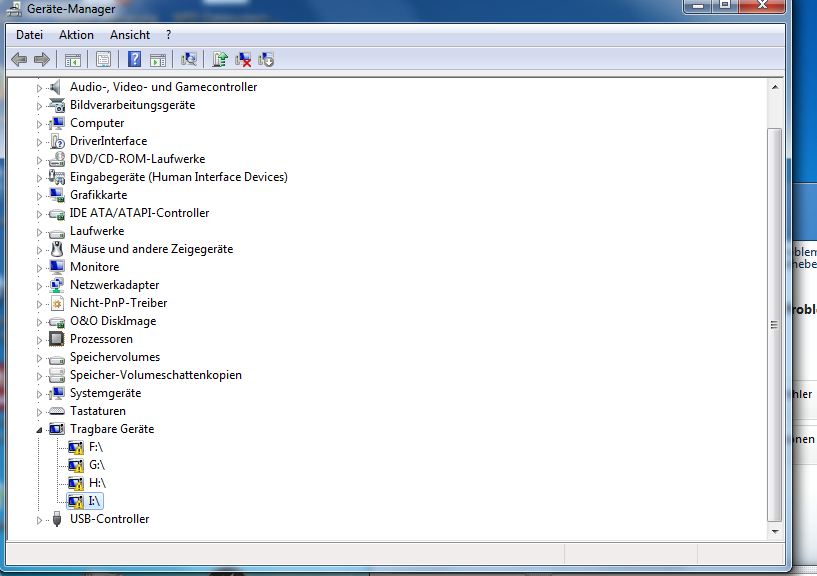The image size is (817, 576).
Task: Expand the Computer node
Action: tap(39, 124)
